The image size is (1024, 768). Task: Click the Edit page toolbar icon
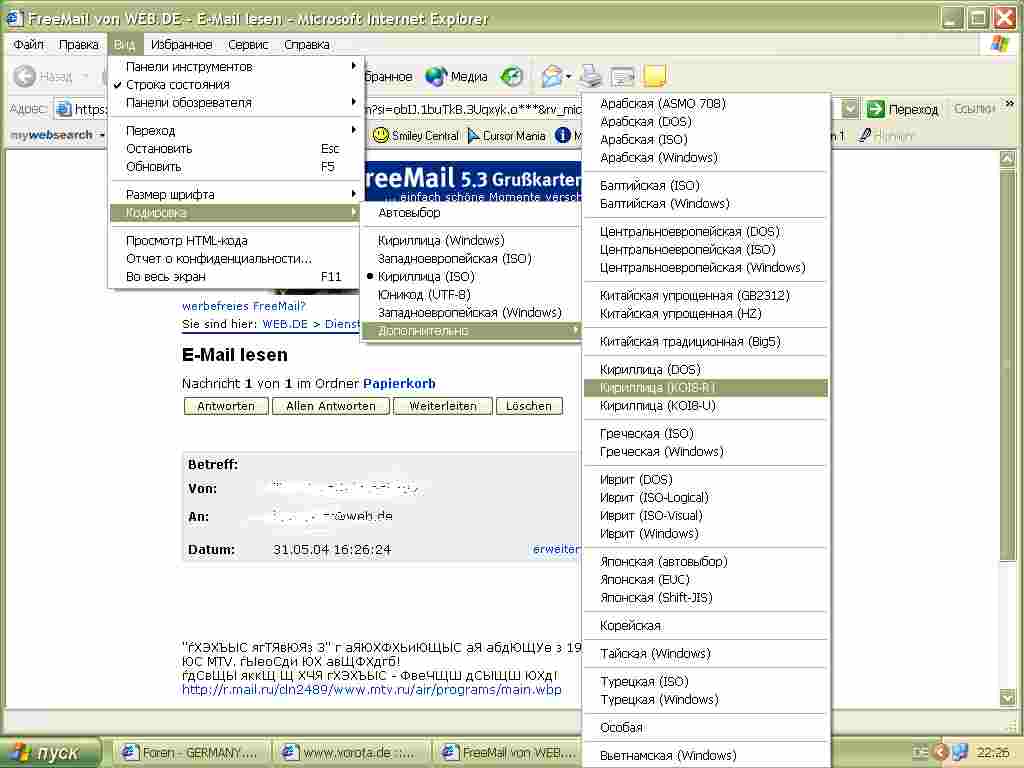[622, 77]
